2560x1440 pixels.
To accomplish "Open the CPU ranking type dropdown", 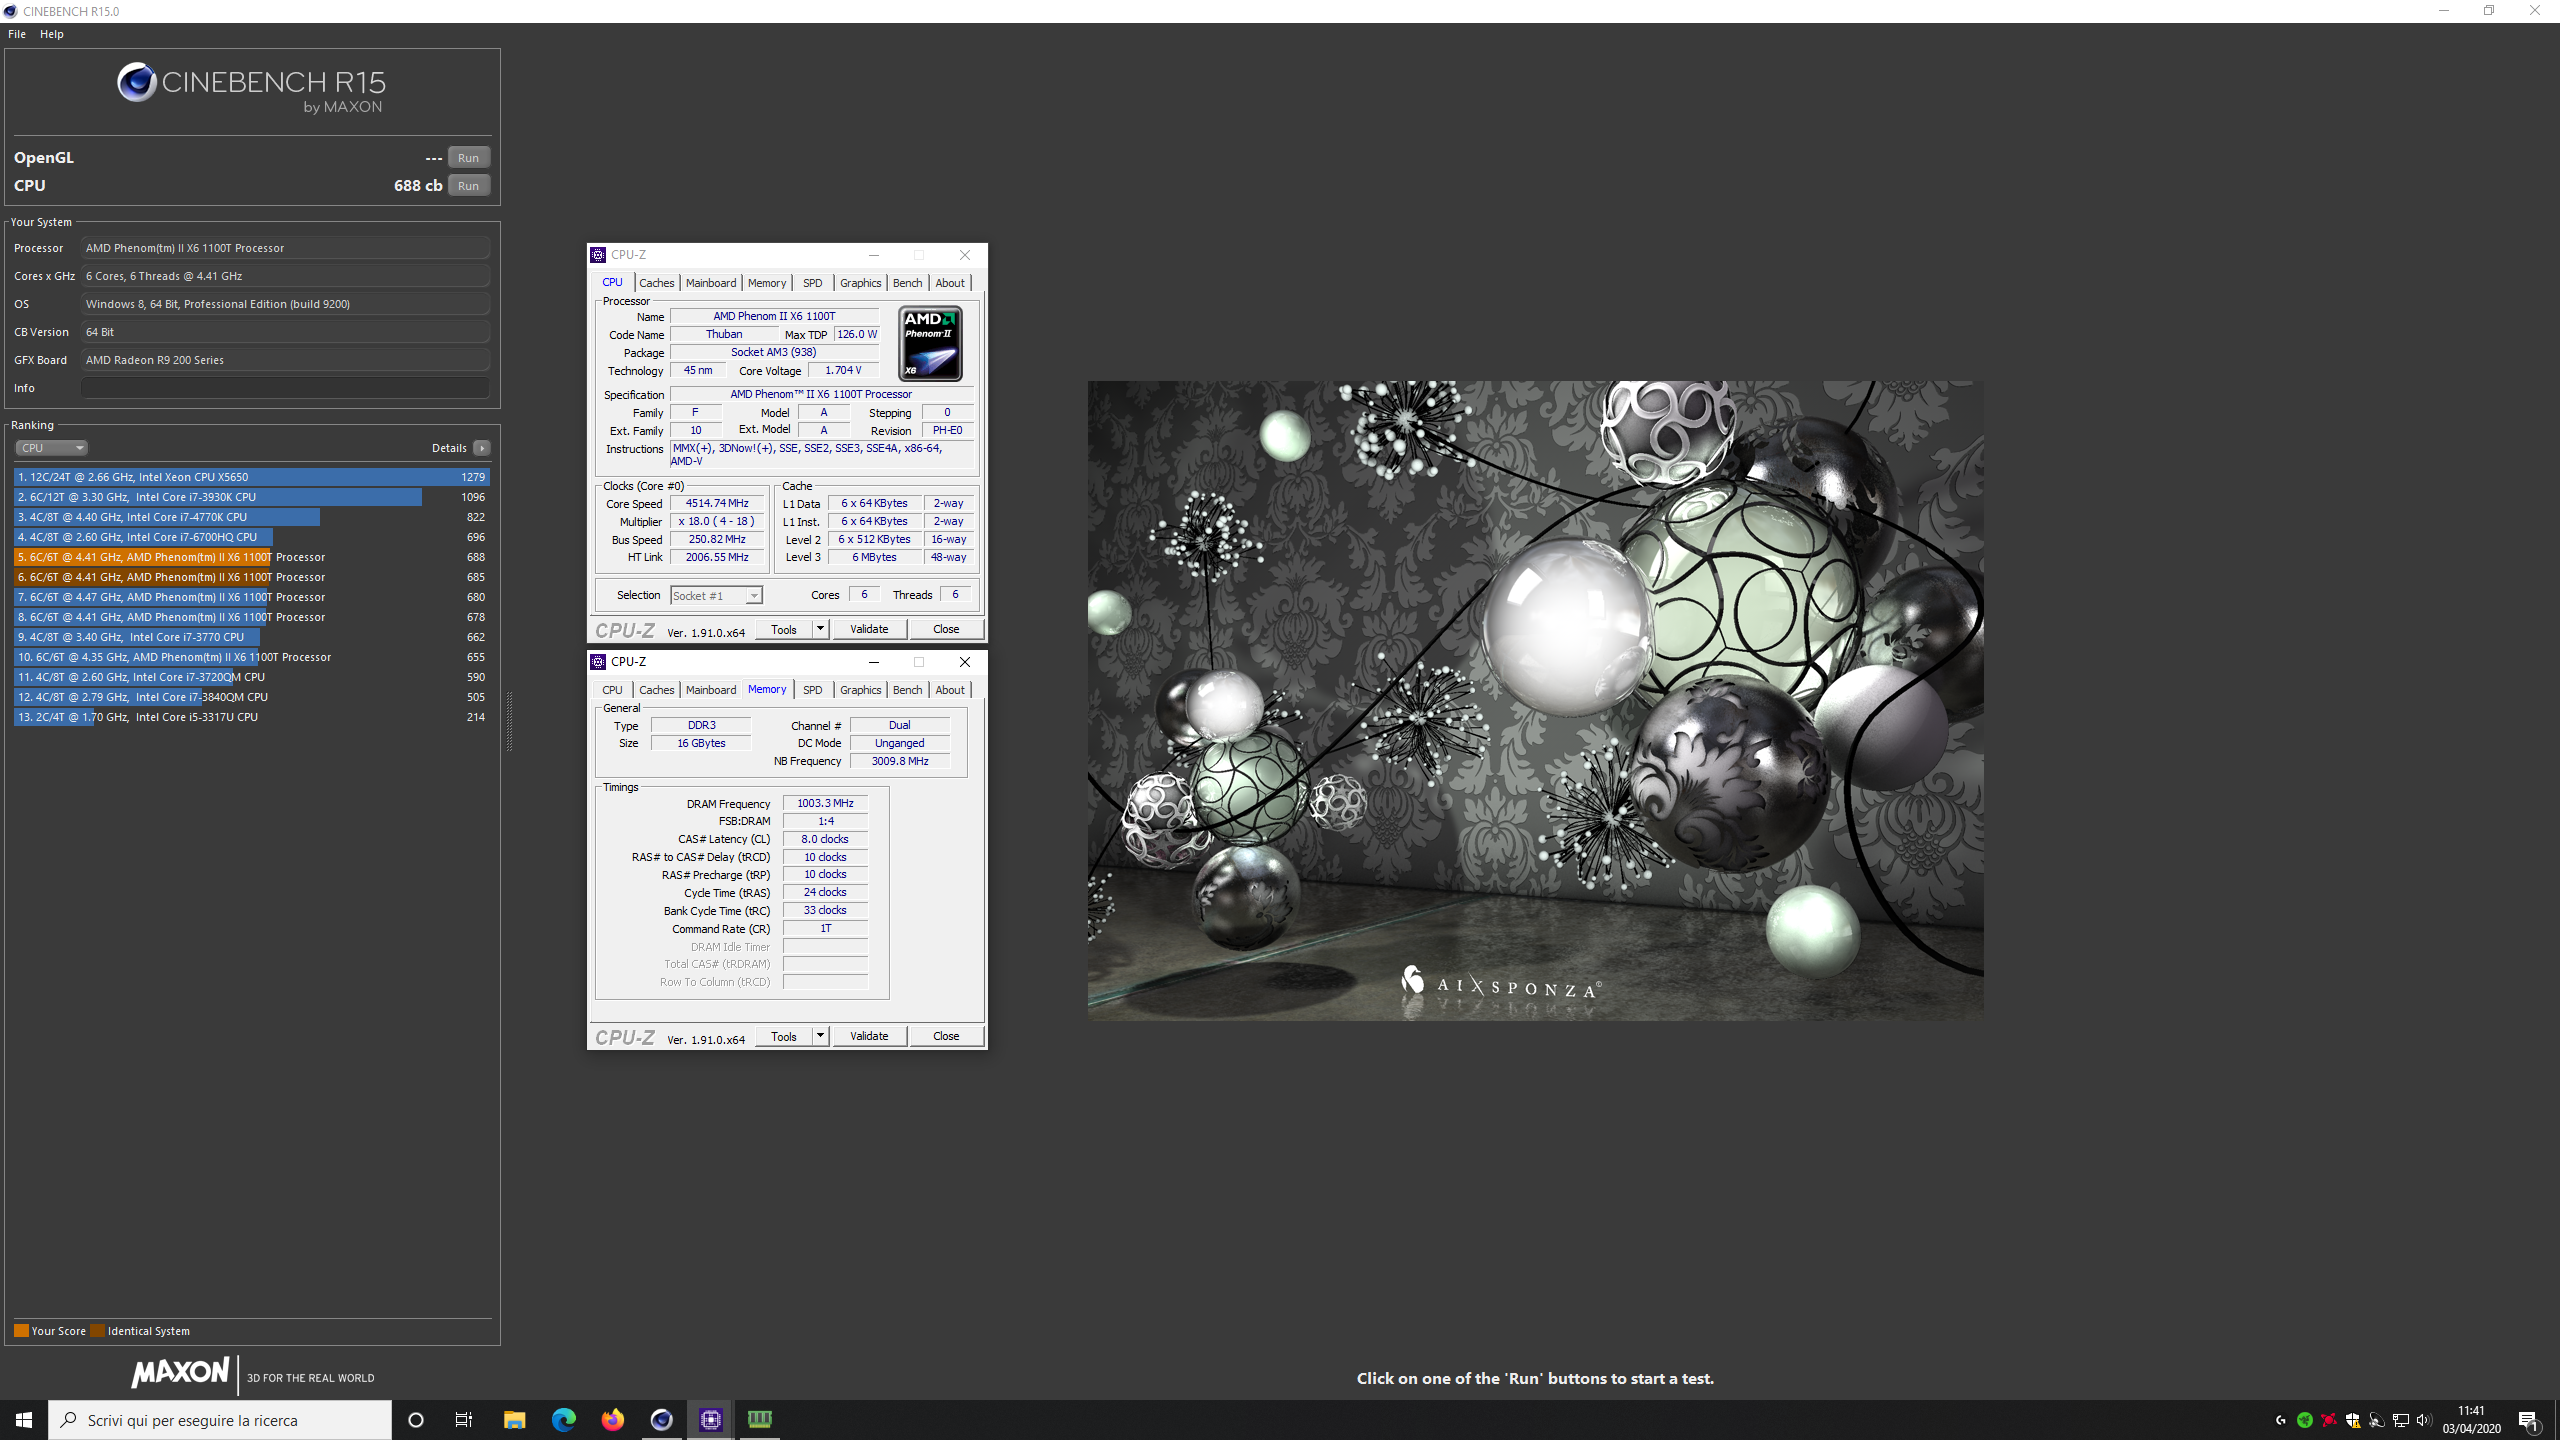I will pos(52,448).
